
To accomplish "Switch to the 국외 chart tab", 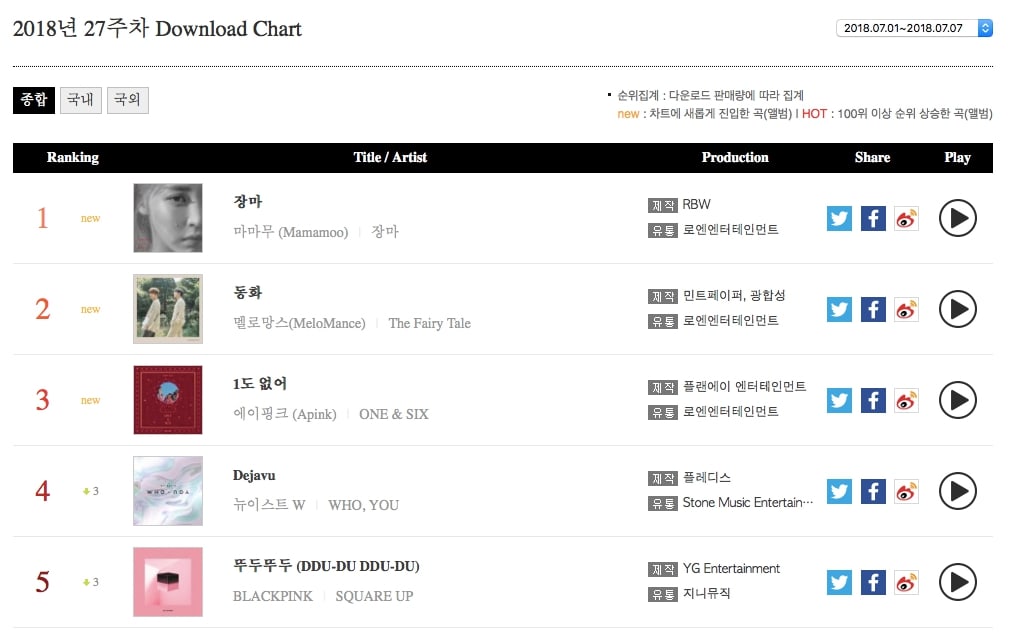I will pos(127,100).
